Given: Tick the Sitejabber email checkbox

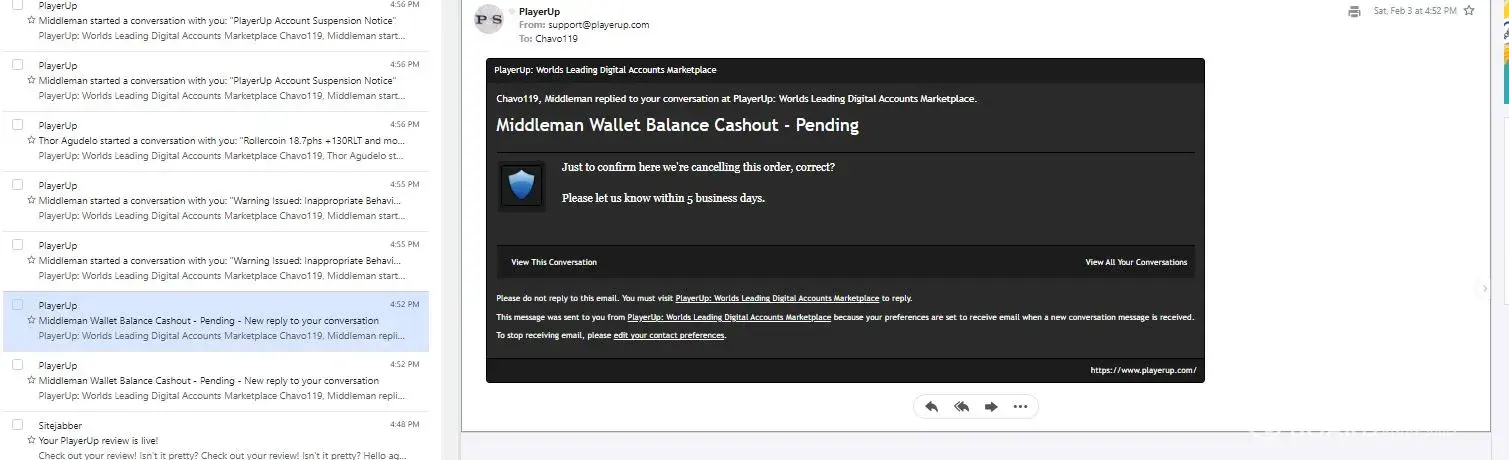Looking at the screenshot, I should tap(17, 424).
